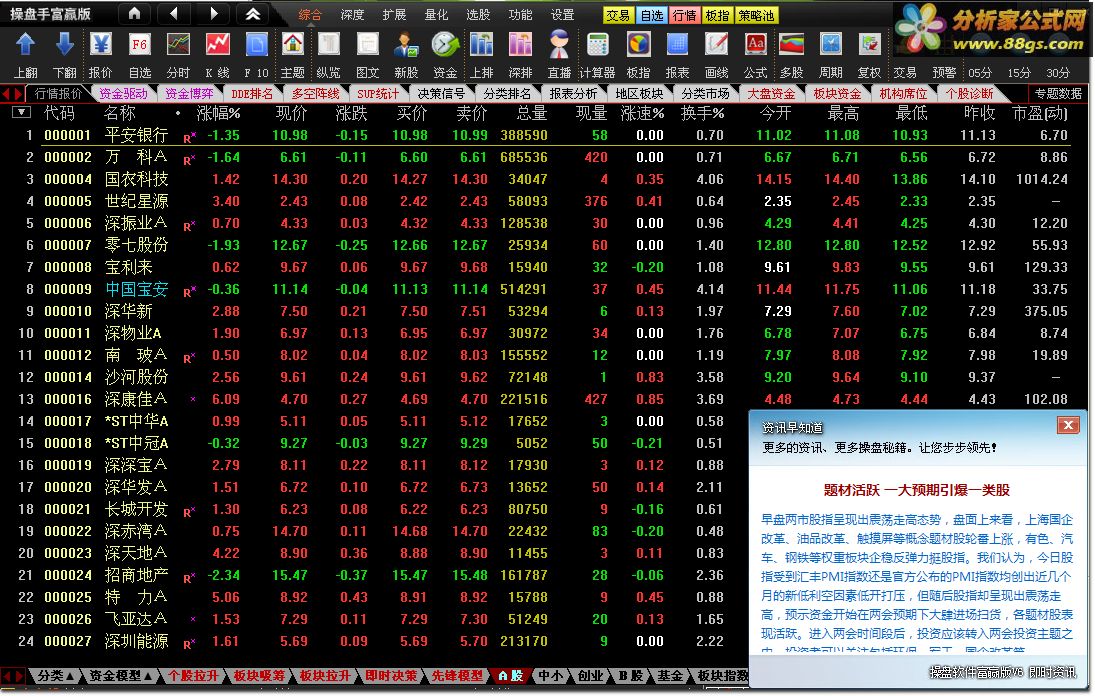Expand the 资金模型▲ bottom menu
This screenshot has width=1095, height=696.
click(x=121, y=676)
